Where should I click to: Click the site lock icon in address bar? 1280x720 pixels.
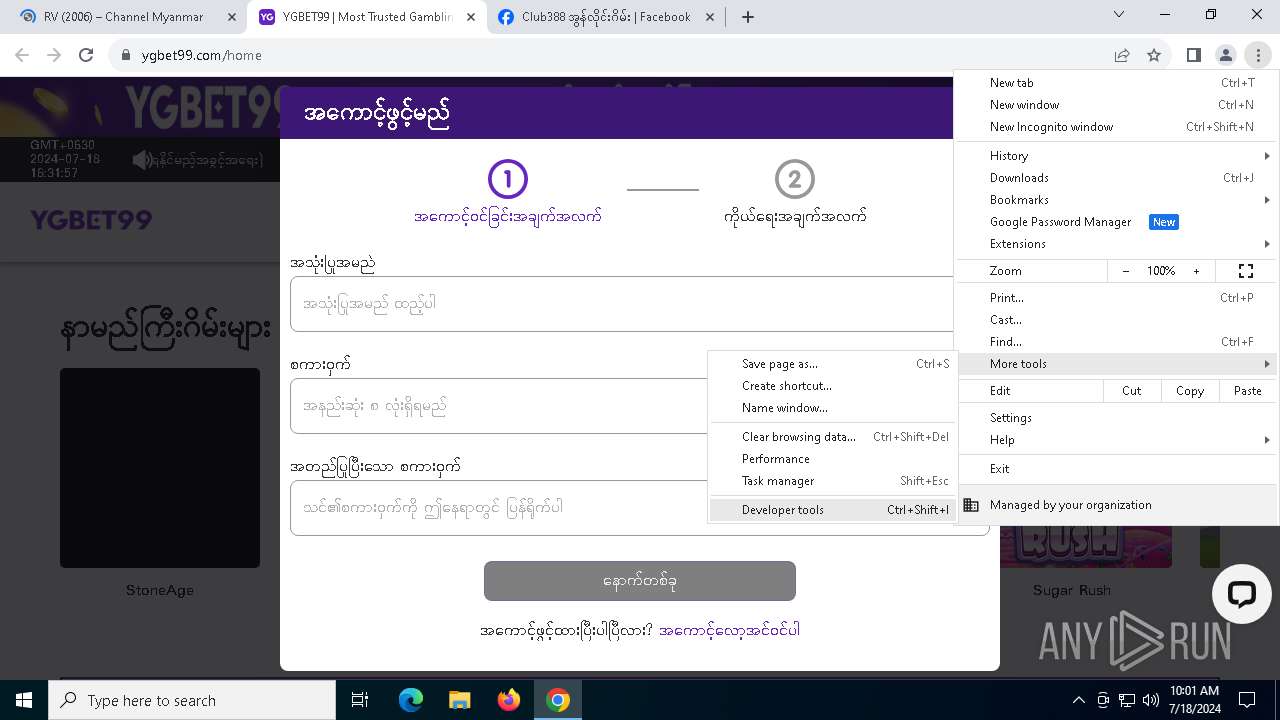click(126, 56)
